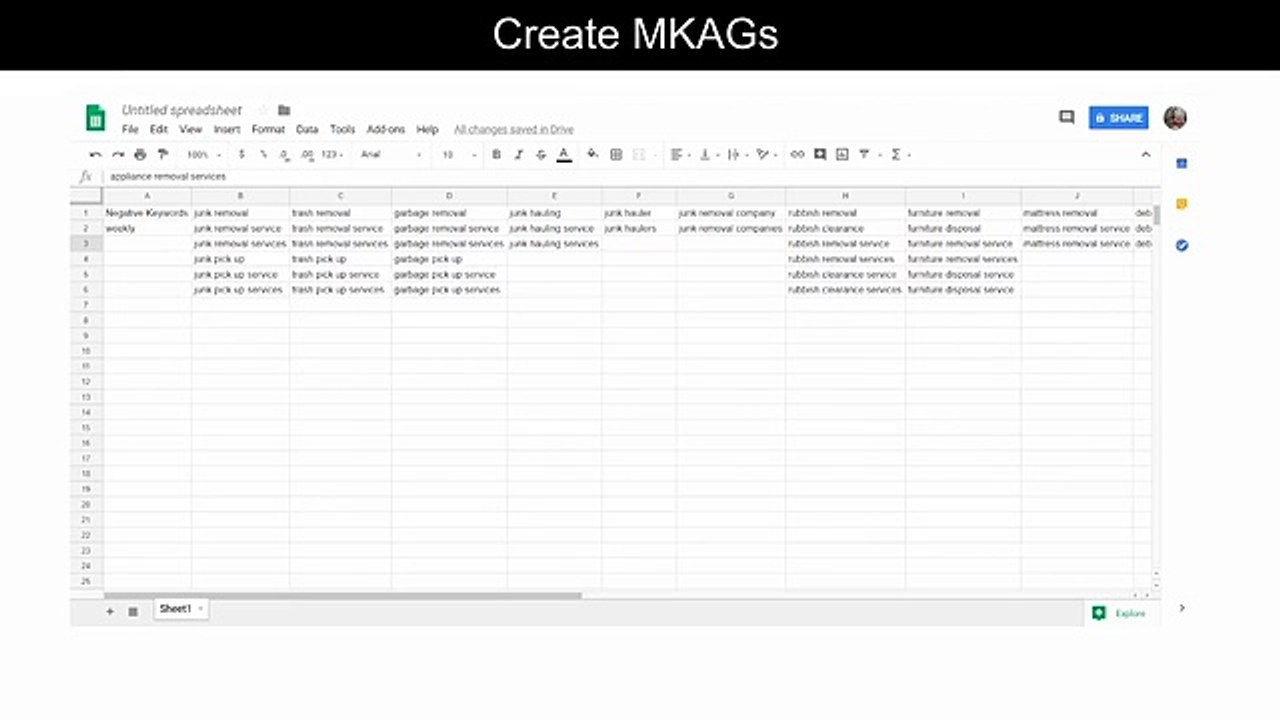Click All changes saved in Drive

[x=514, y=130]
